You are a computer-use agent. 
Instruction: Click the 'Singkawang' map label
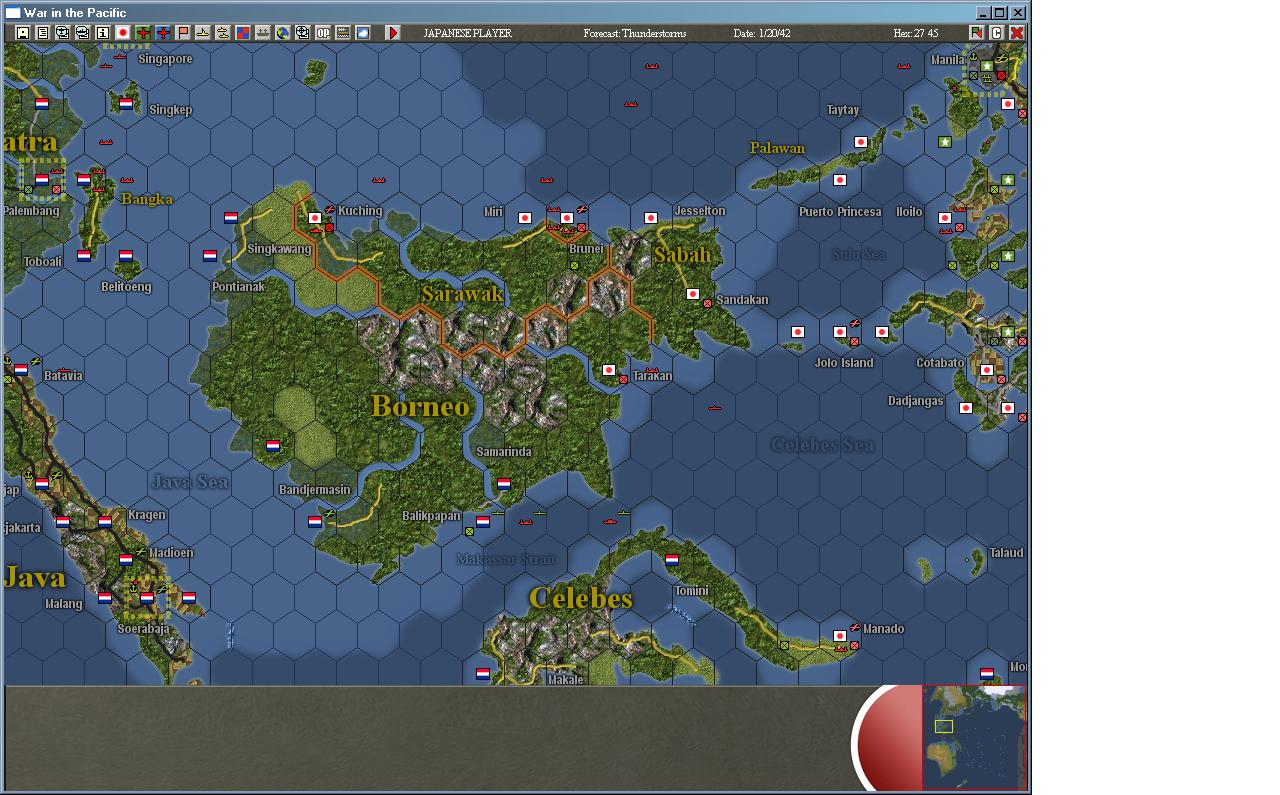pyautogui.click(x=279, y=249)
